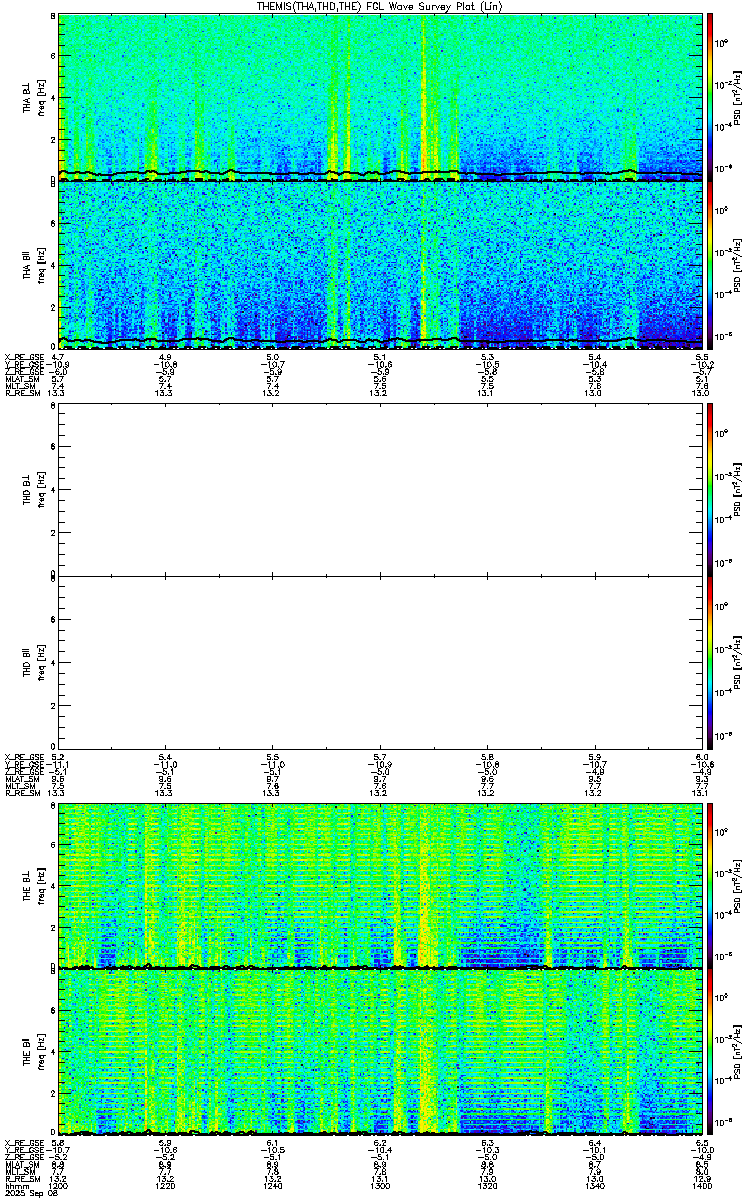Click the '1240' time tick label

272,1184
